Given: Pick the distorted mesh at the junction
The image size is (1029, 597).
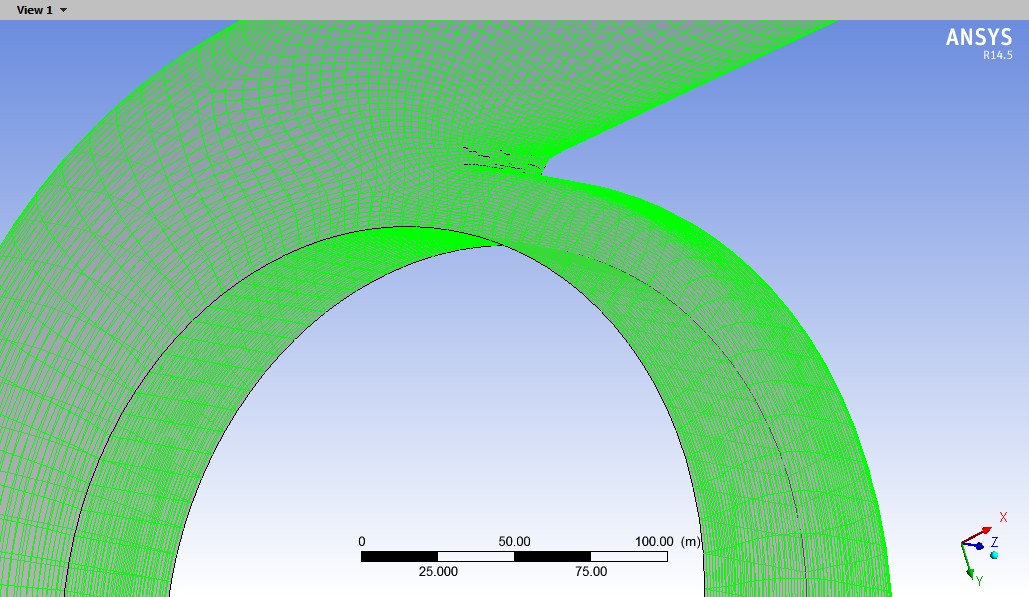Looking at the screenshot, I should click(500, 160).
